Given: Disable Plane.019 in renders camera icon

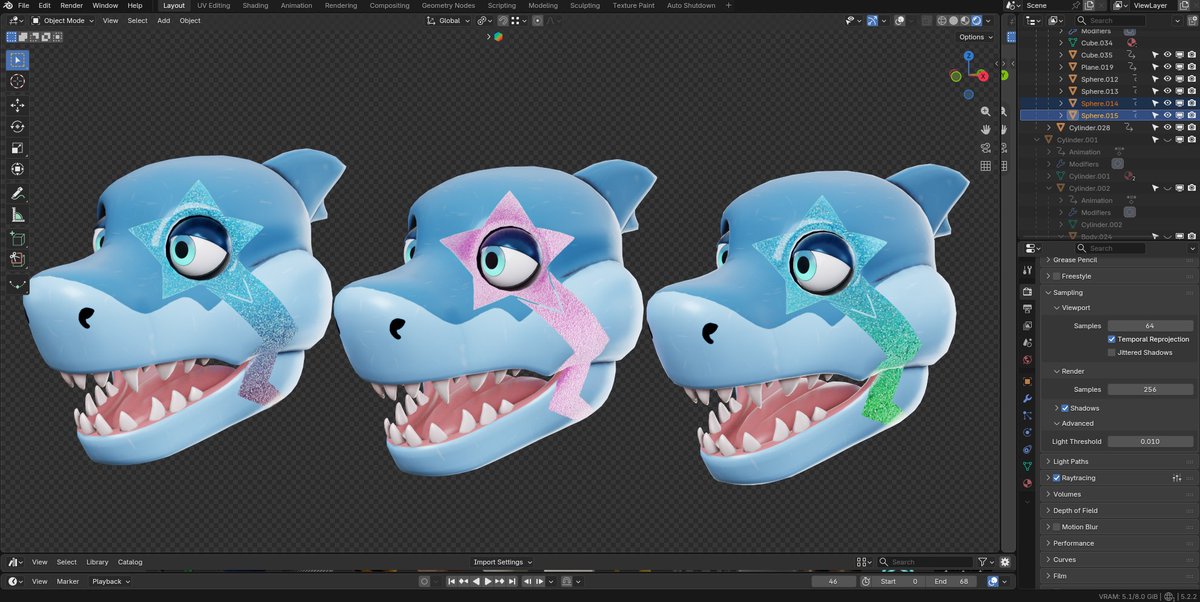Looking at the screenshot, I should click(1191, 67).
